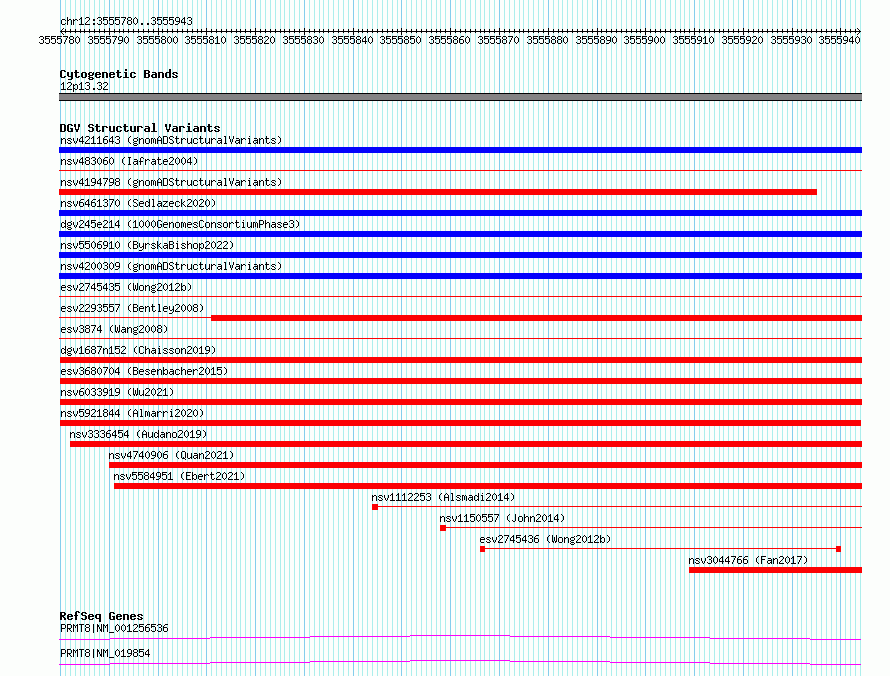Open variant esv3874 (Wang2008)
This screenshot has width=890, height=676.
(x=114, y=329)
